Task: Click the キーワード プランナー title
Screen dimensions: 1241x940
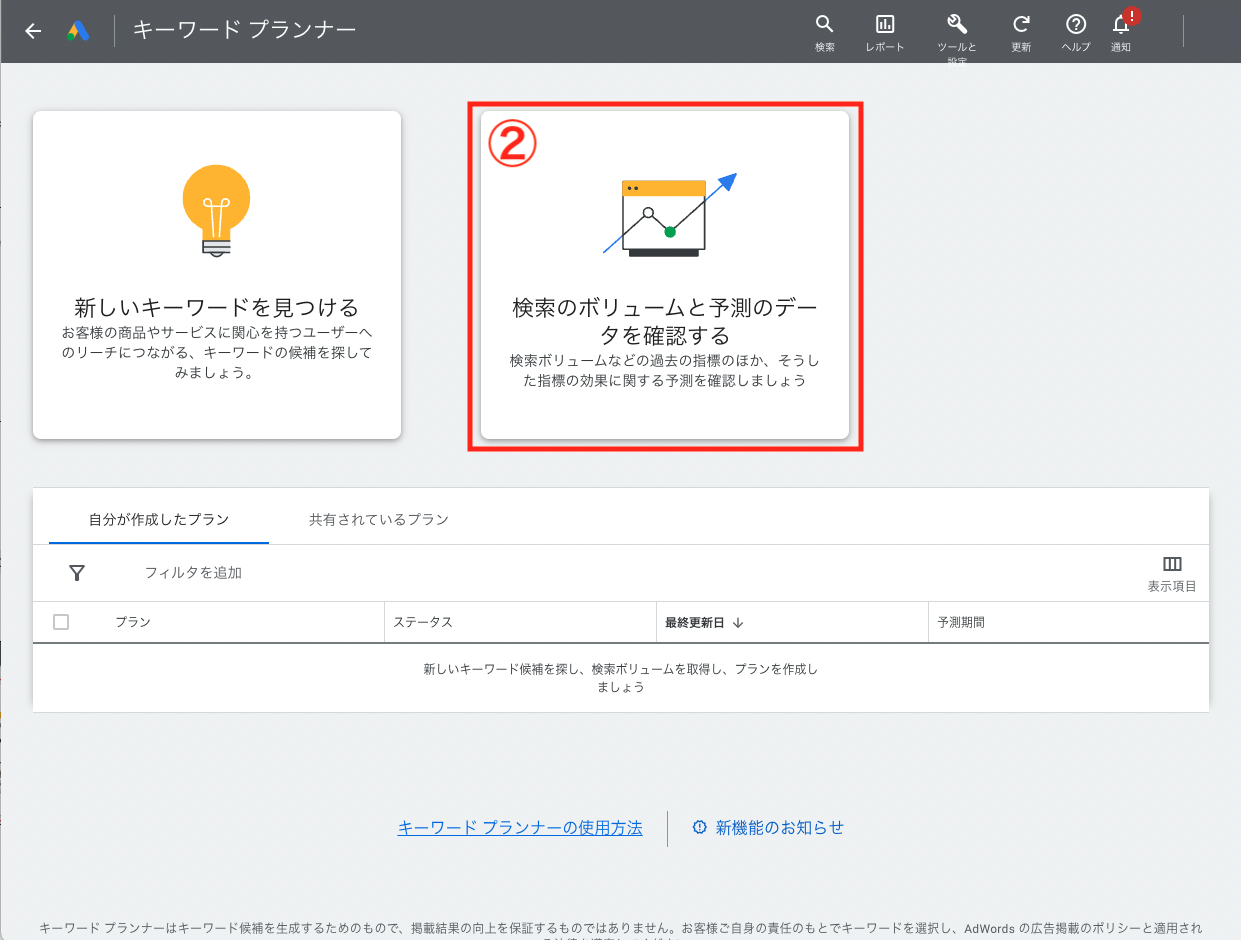Action: [x=244, y=30]
